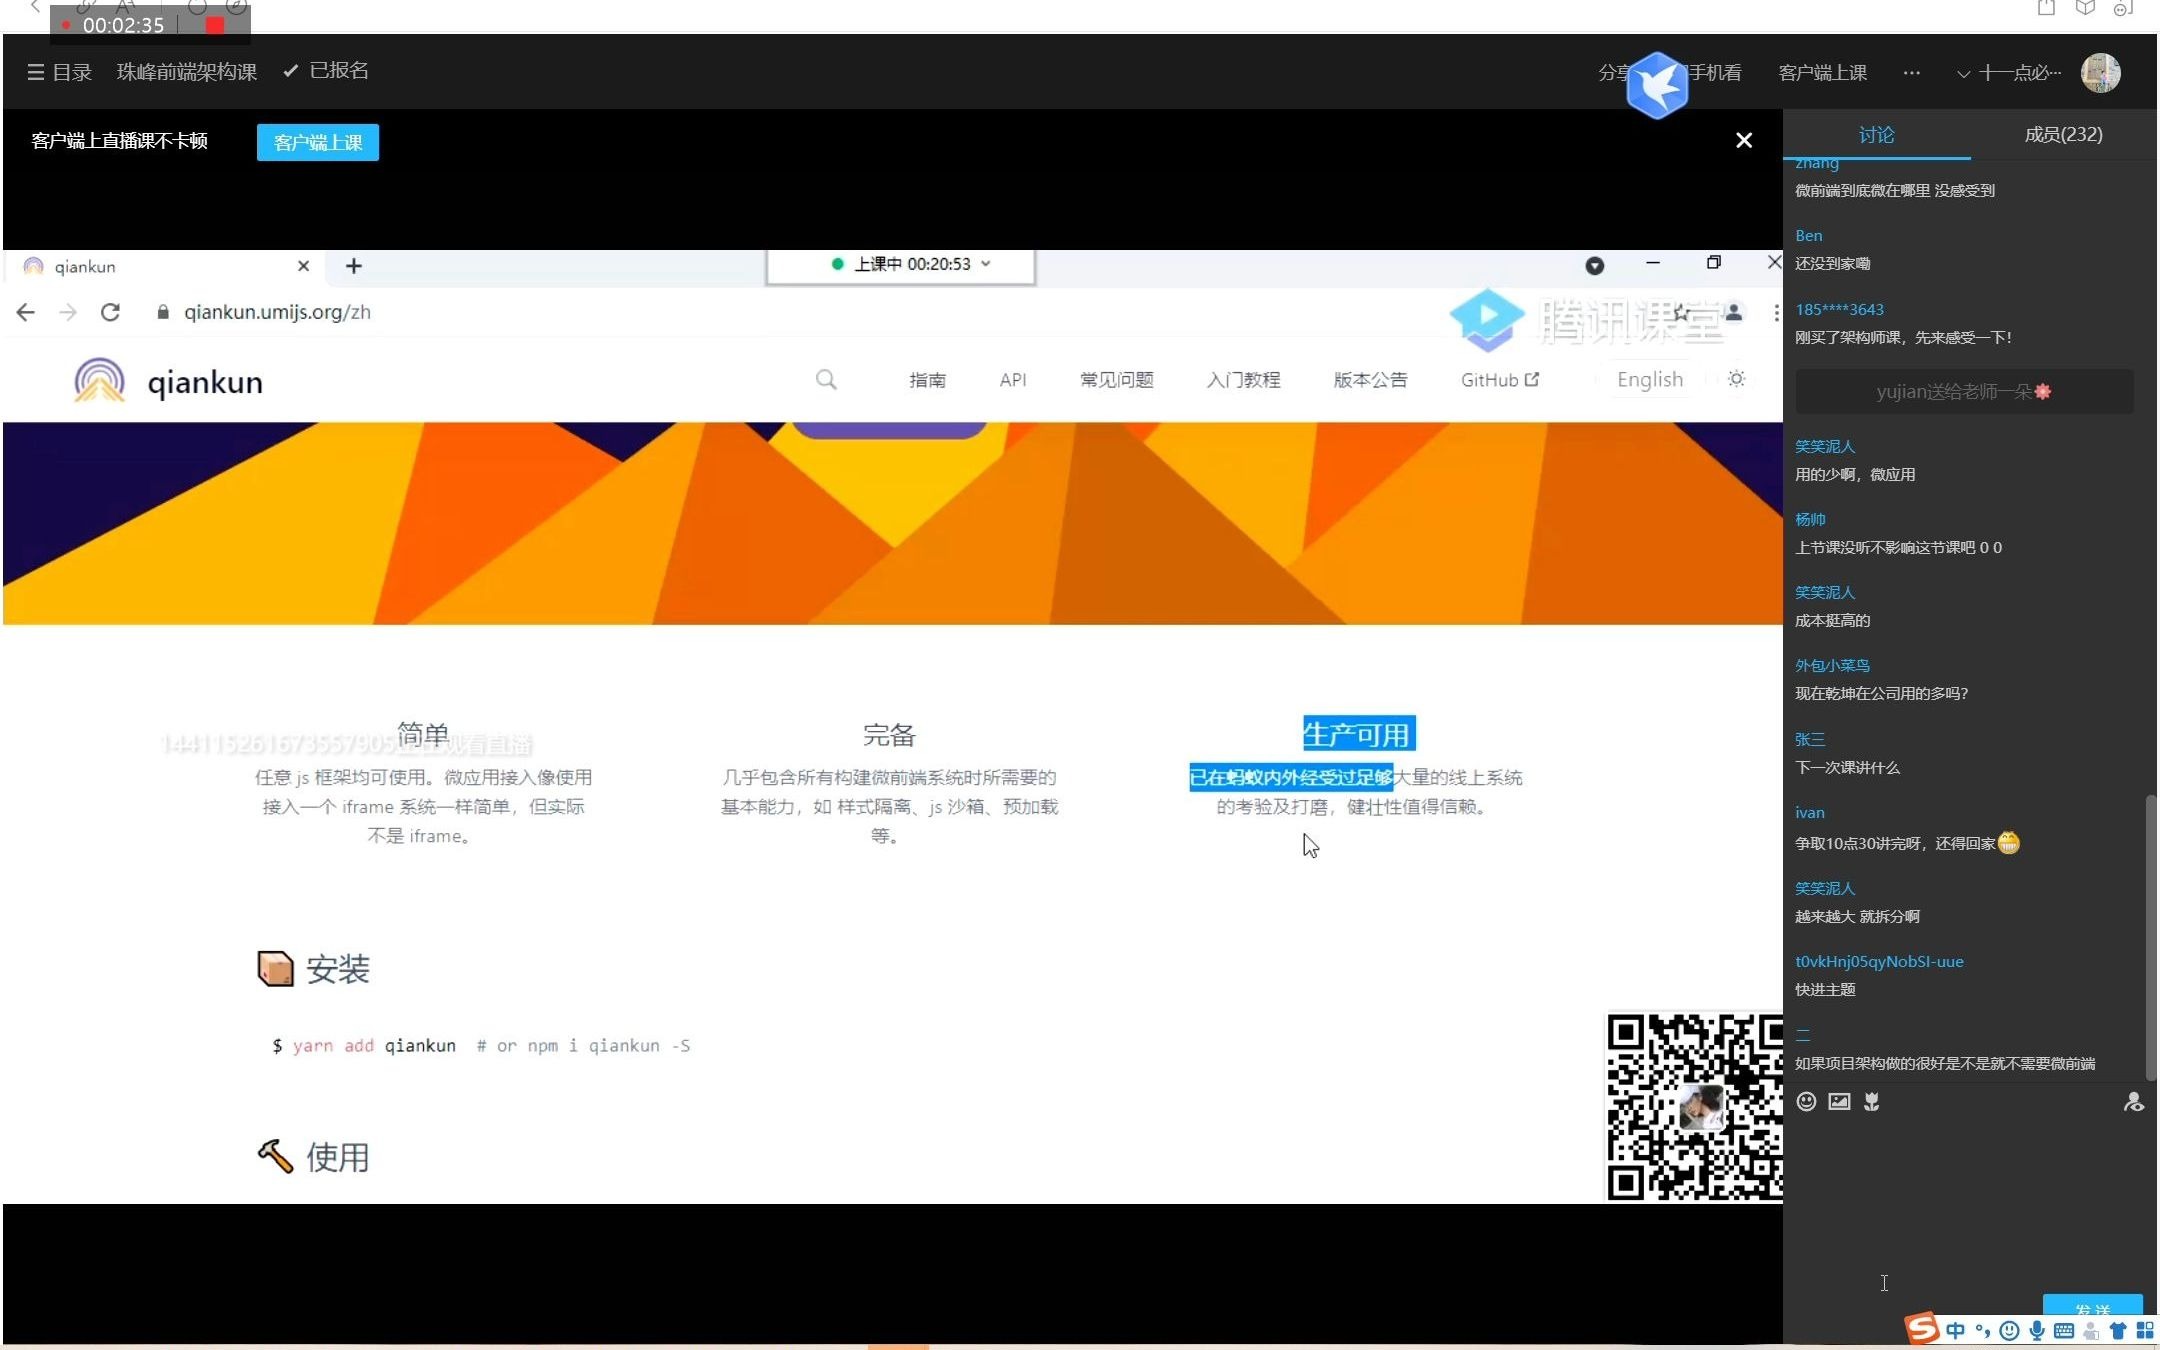Screen dimensions: 2160x1350
Task: Attach an image to chat message
Action: click(x=1839, y=1102)
